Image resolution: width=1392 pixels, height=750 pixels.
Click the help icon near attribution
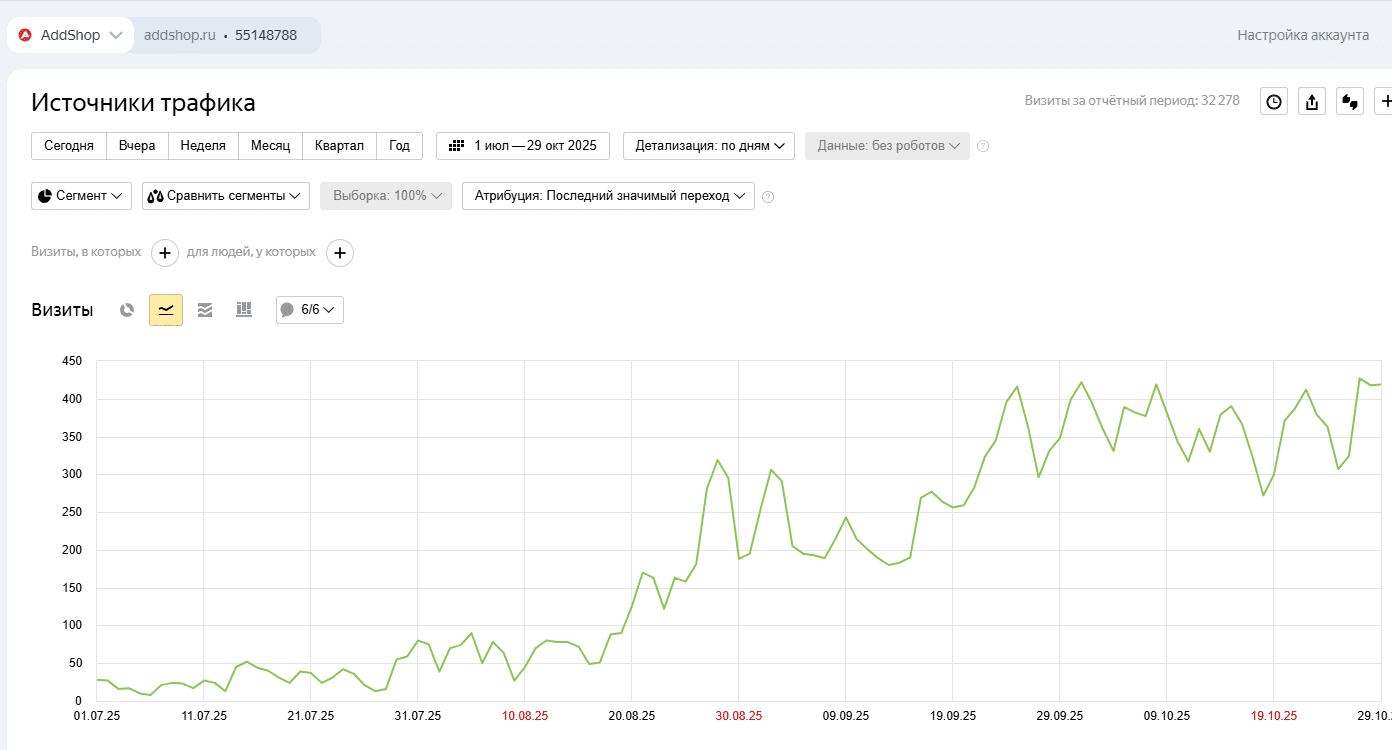[768, 197]
